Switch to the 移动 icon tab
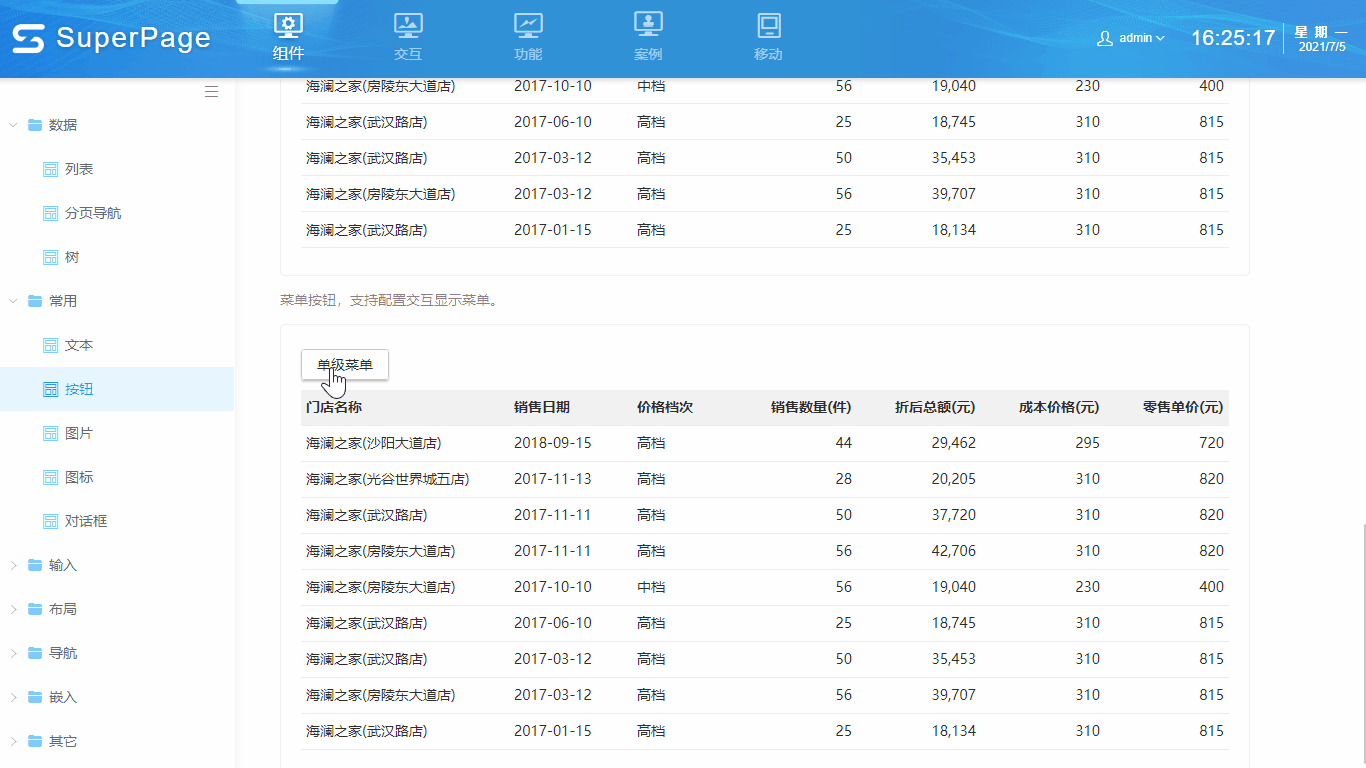This screenshot has width=1366, height=768. point(768,25)
